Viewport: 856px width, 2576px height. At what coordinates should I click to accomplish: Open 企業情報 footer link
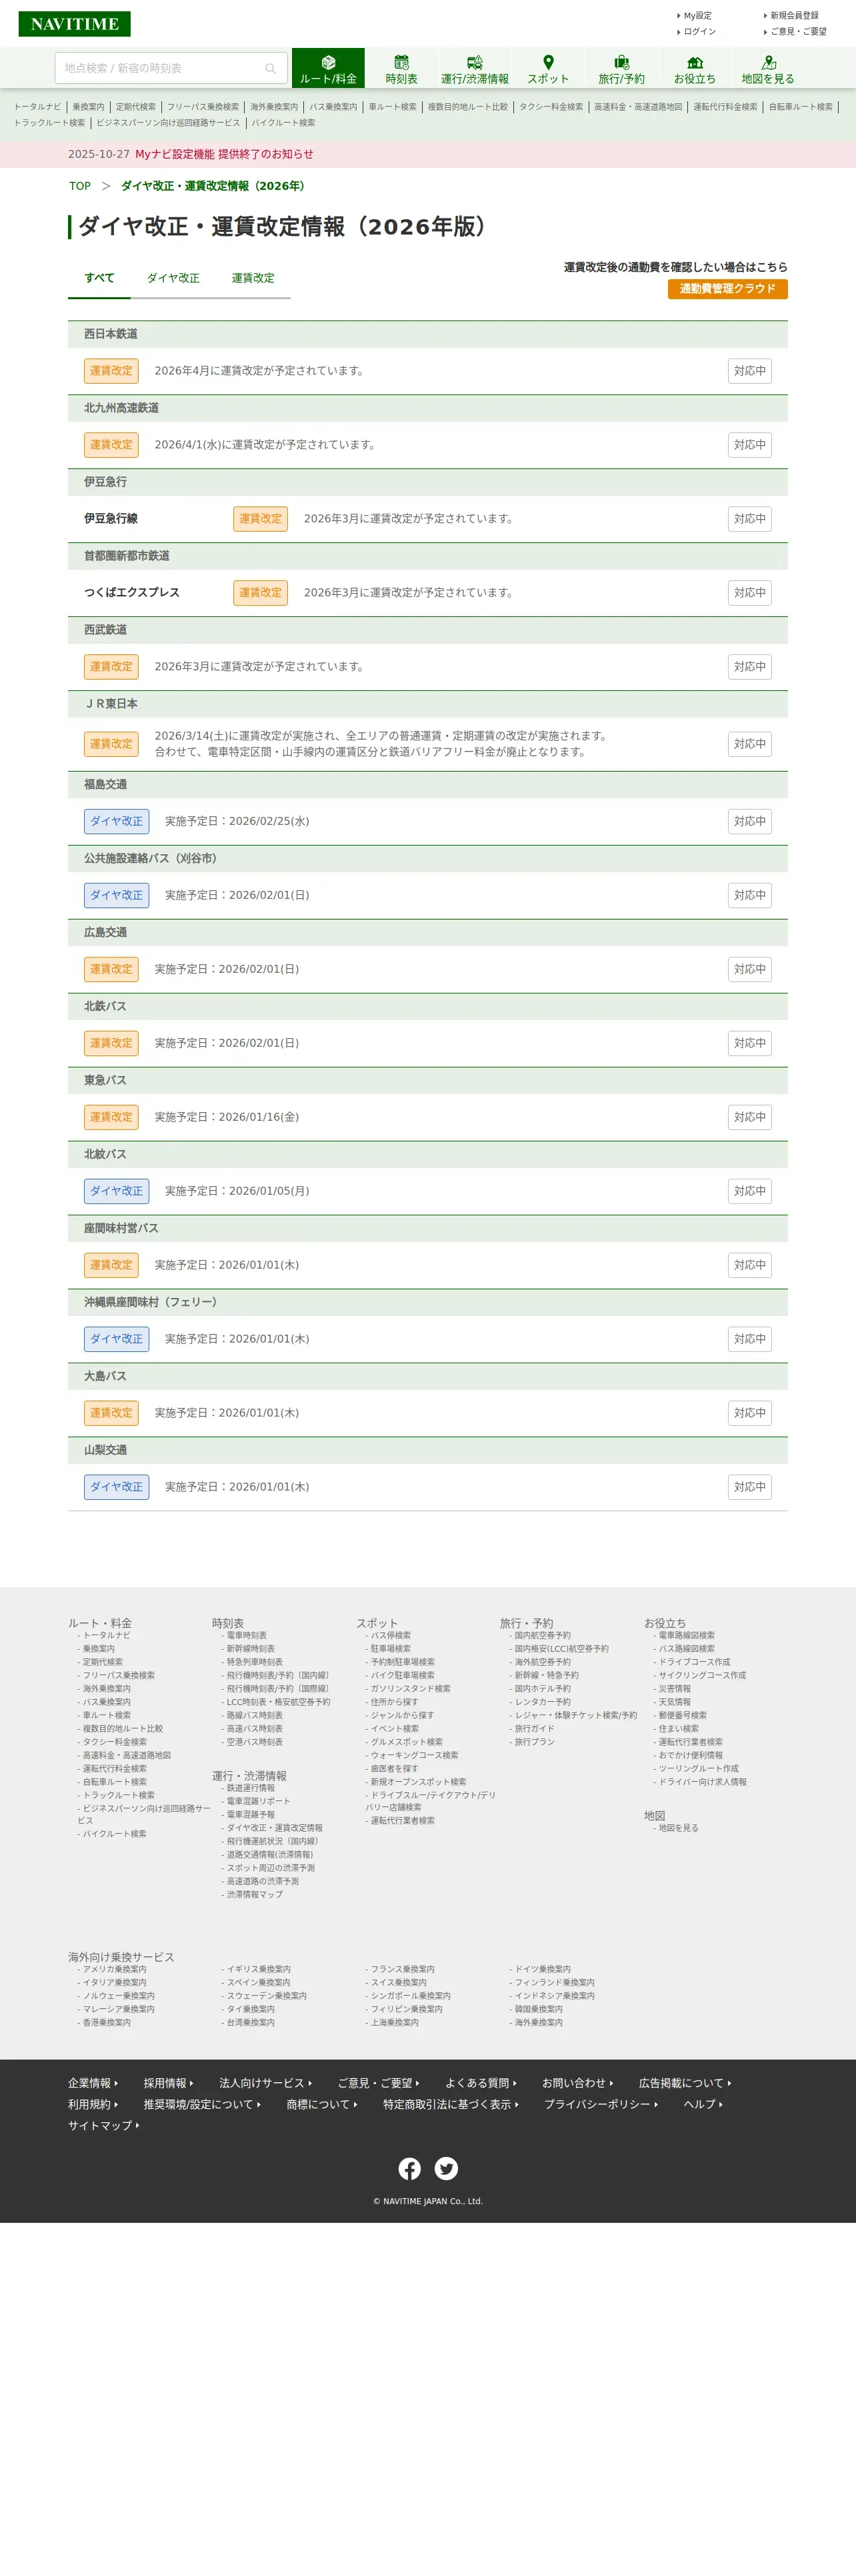(93, 2083)
